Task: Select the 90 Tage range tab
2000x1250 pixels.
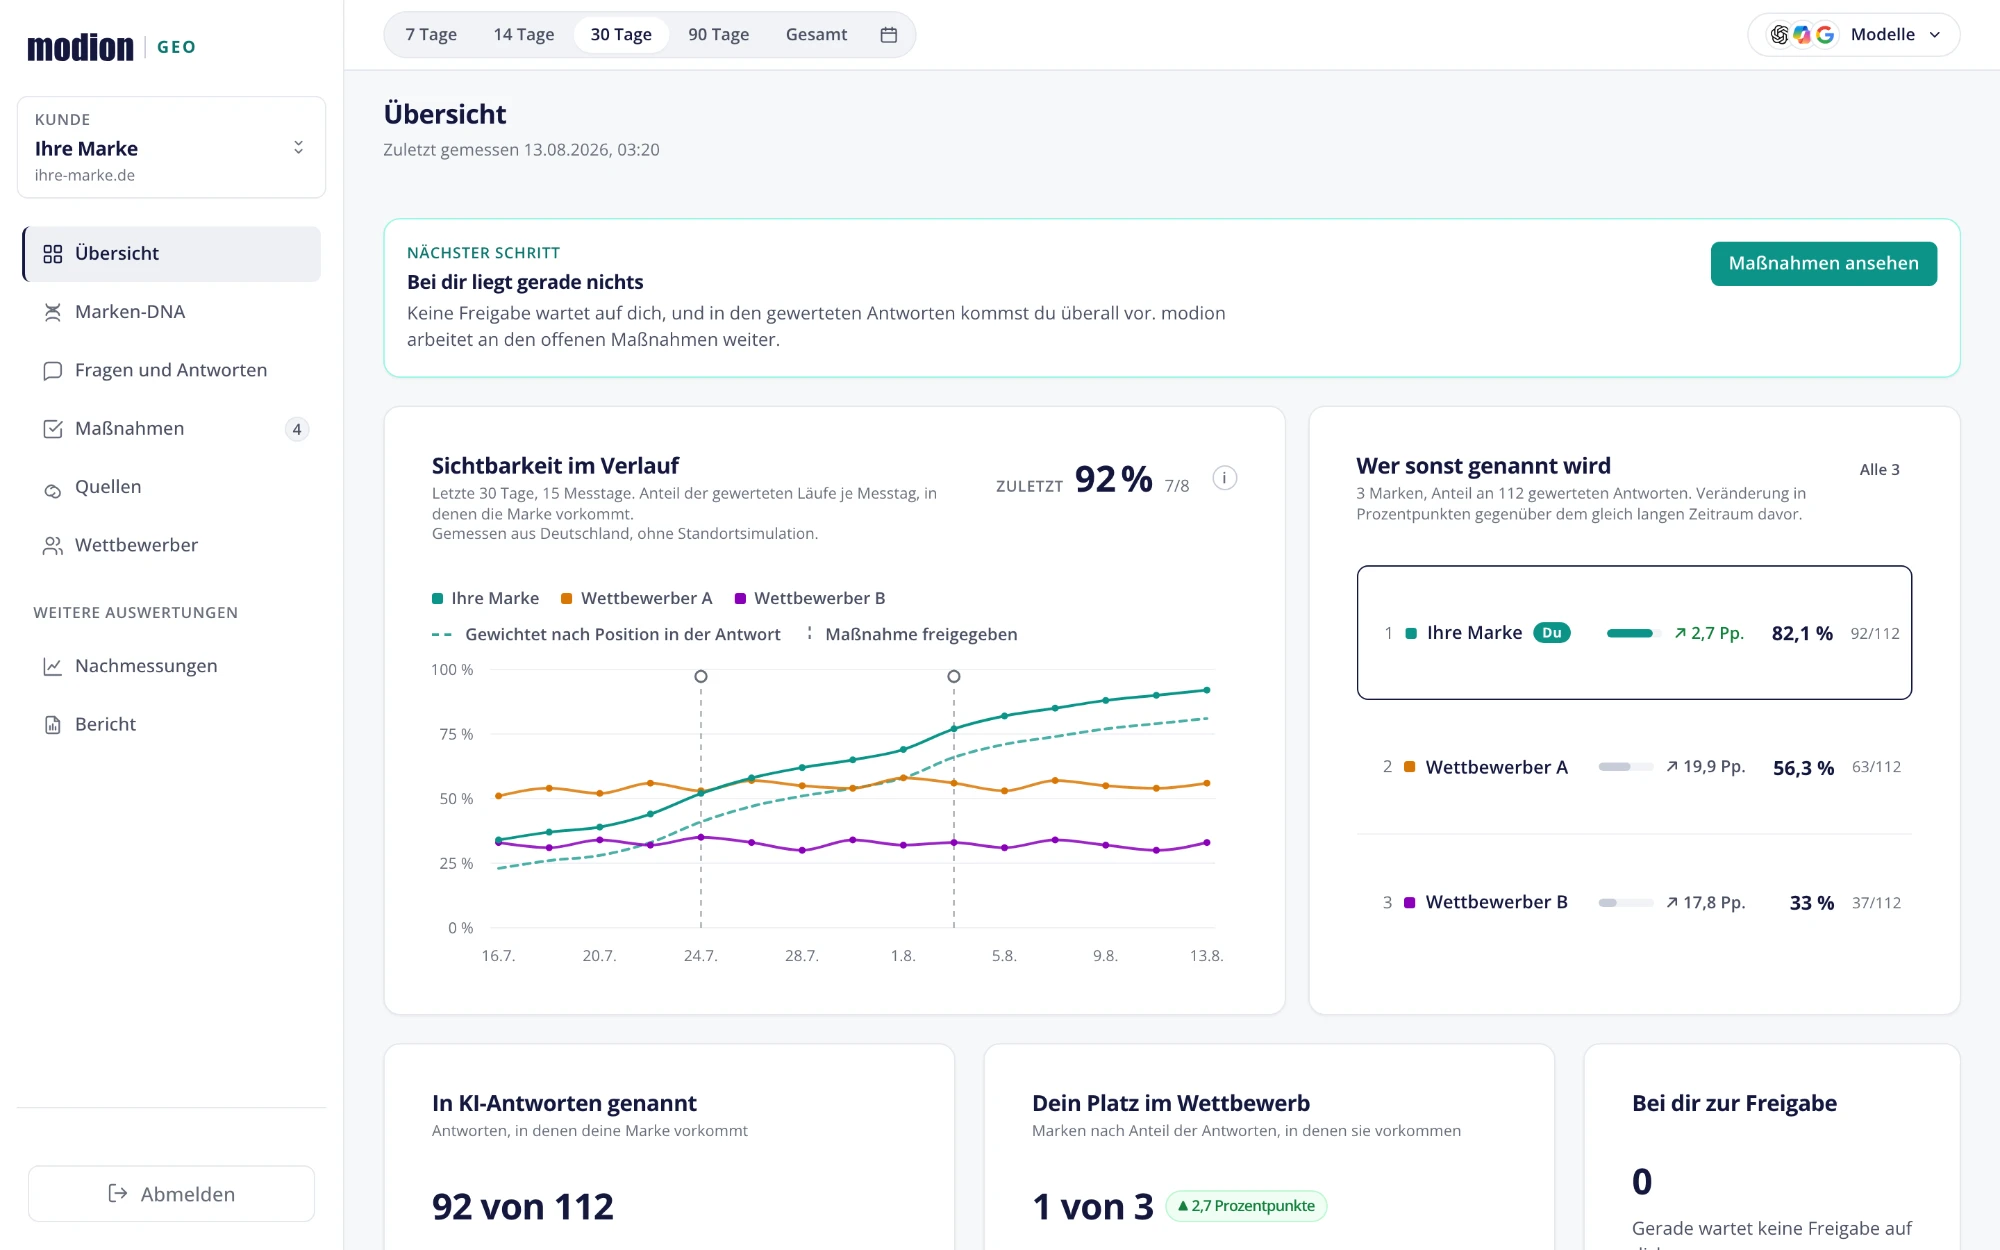Action: coord(718,35)
